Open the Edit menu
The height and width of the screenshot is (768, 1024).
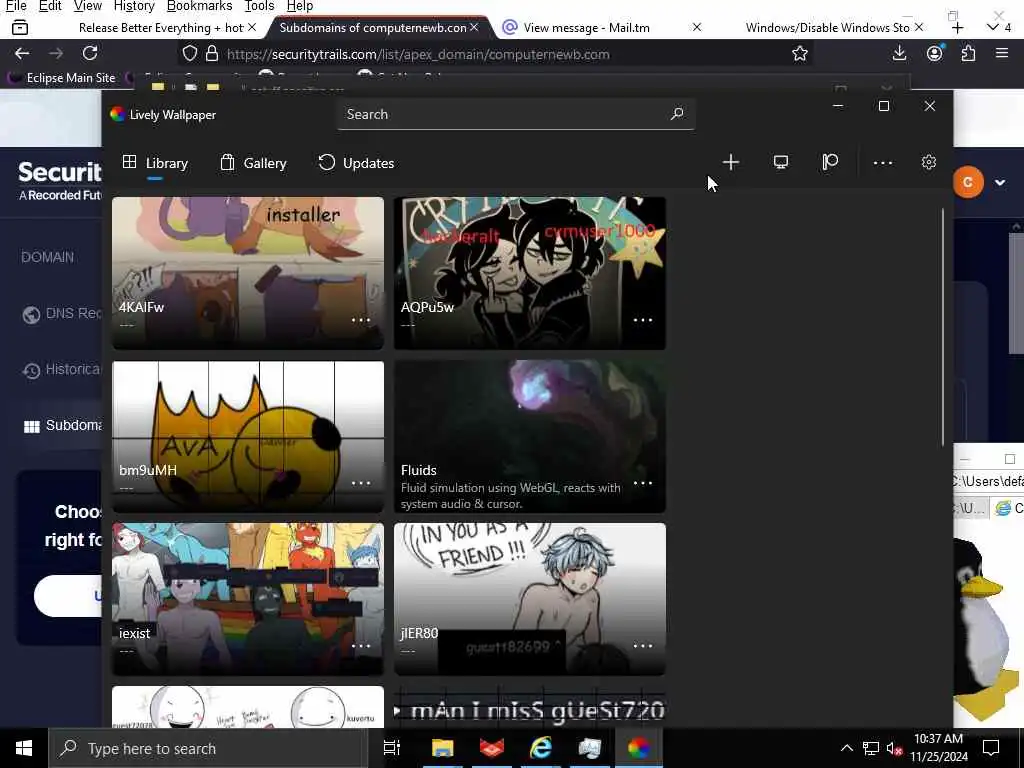(x=50, y=6)
